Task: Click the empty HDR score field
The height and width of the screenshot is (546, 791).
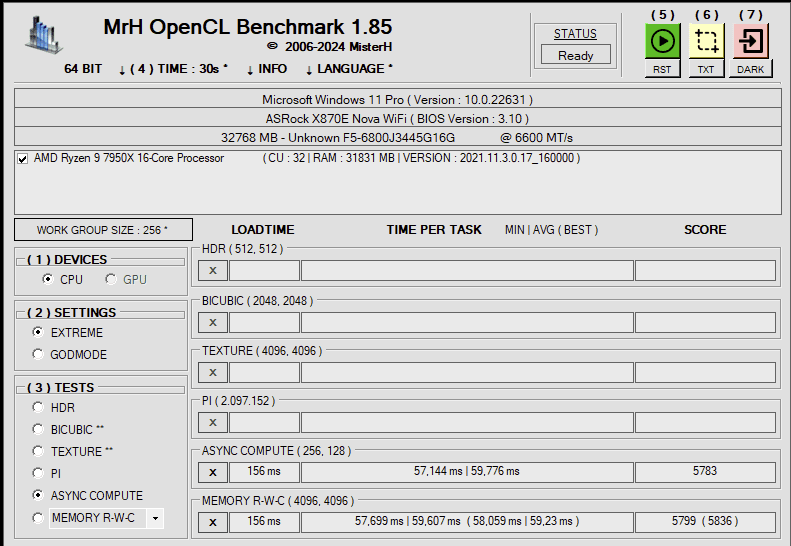Action: click(705, 270)
